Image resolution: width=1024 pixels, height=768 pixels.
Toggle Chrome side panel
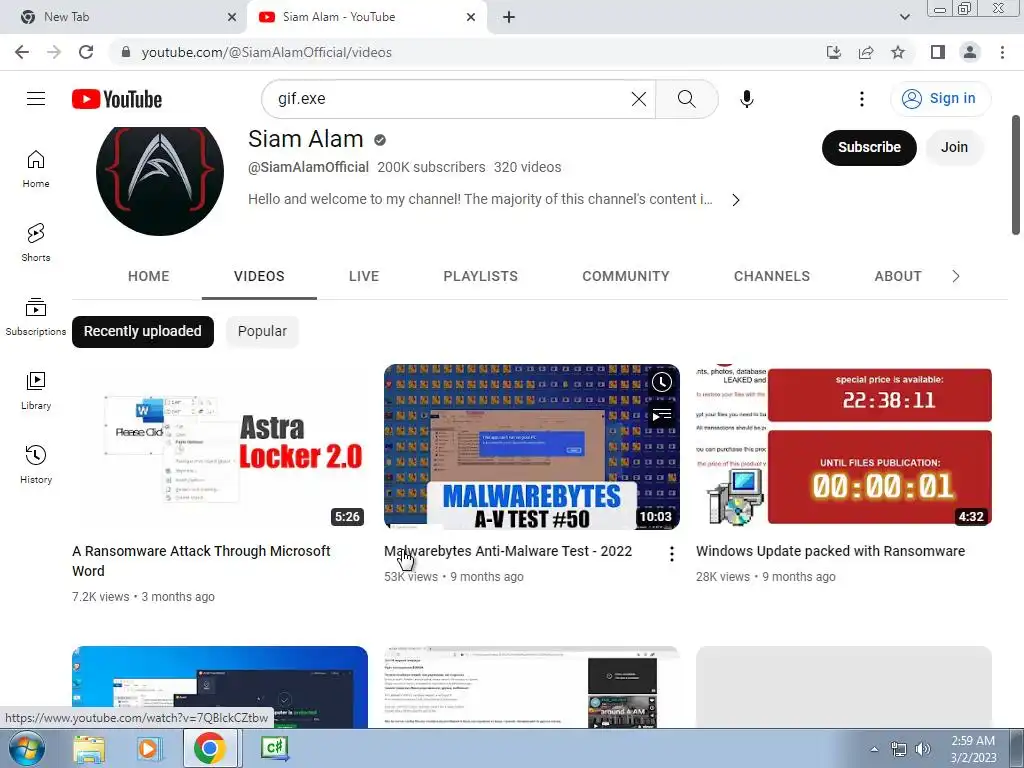[938, 52]
